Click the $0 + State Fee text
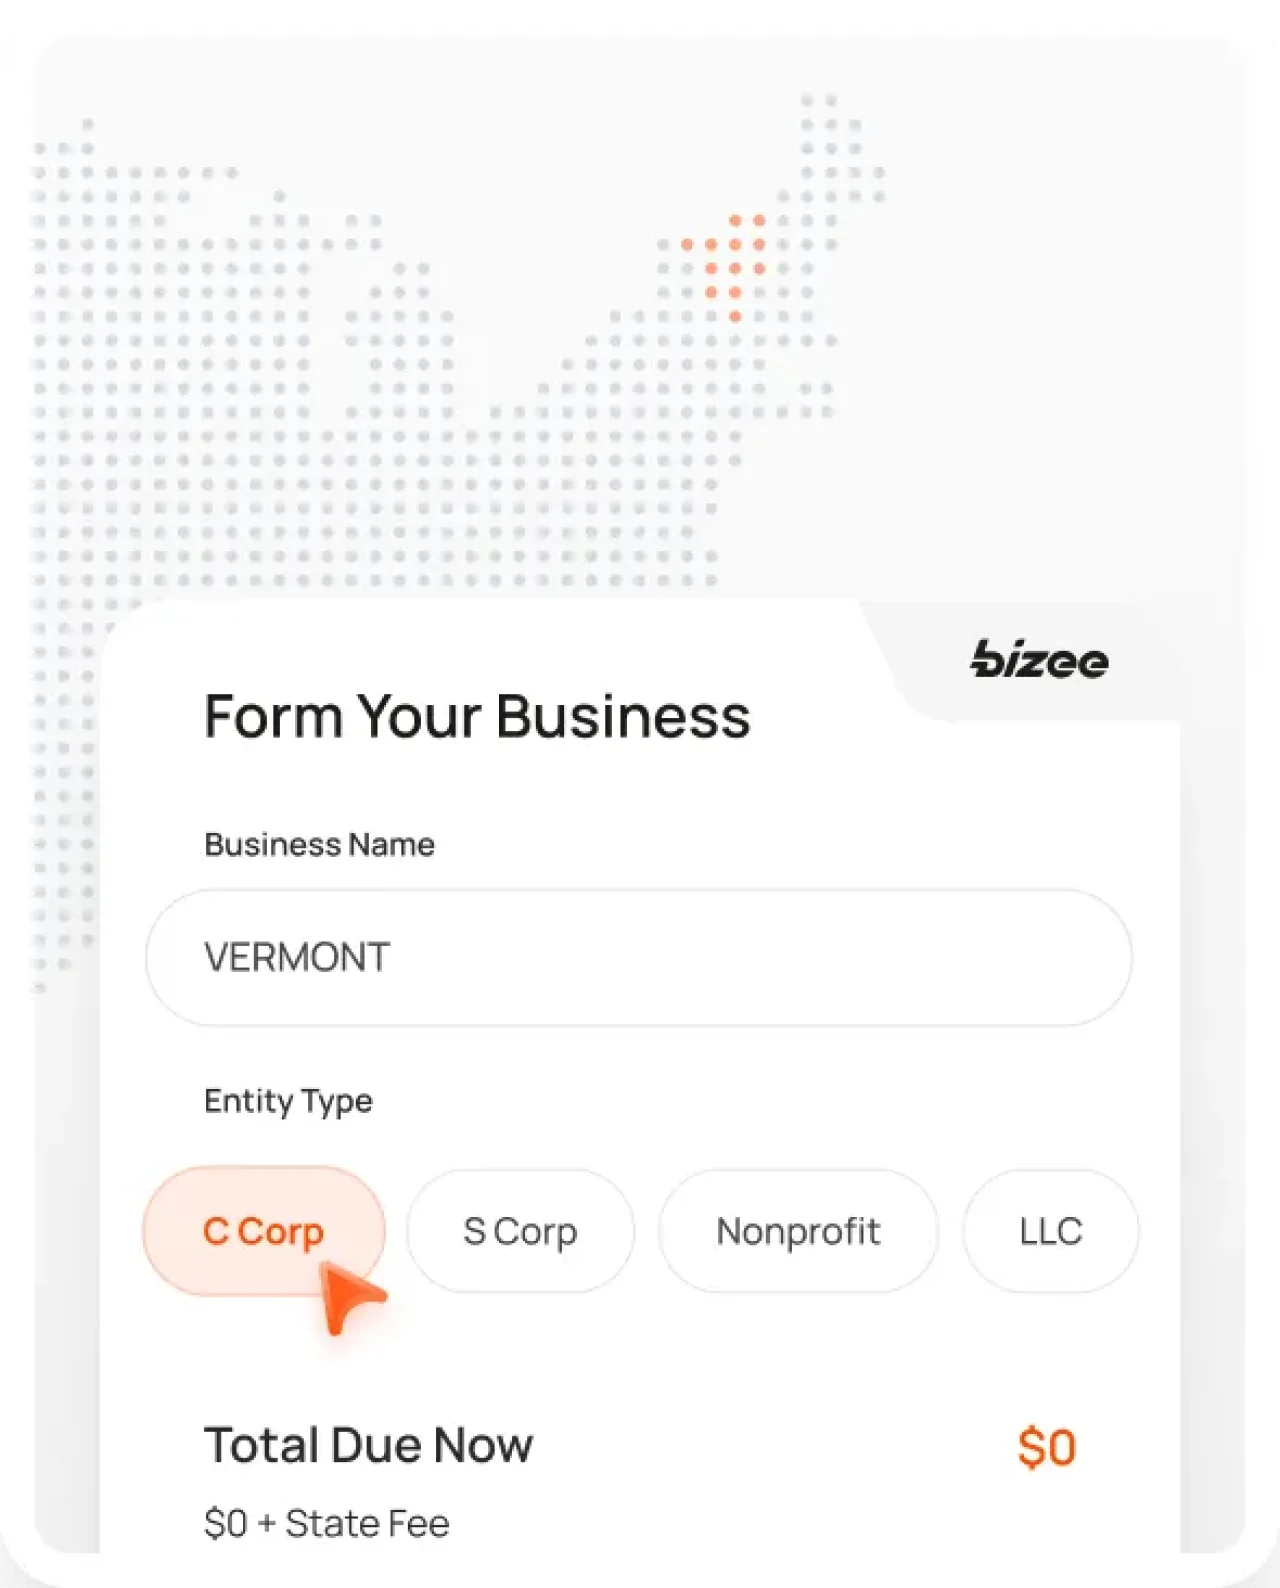This screenshot has height=1588, width=1280. 327,1522
